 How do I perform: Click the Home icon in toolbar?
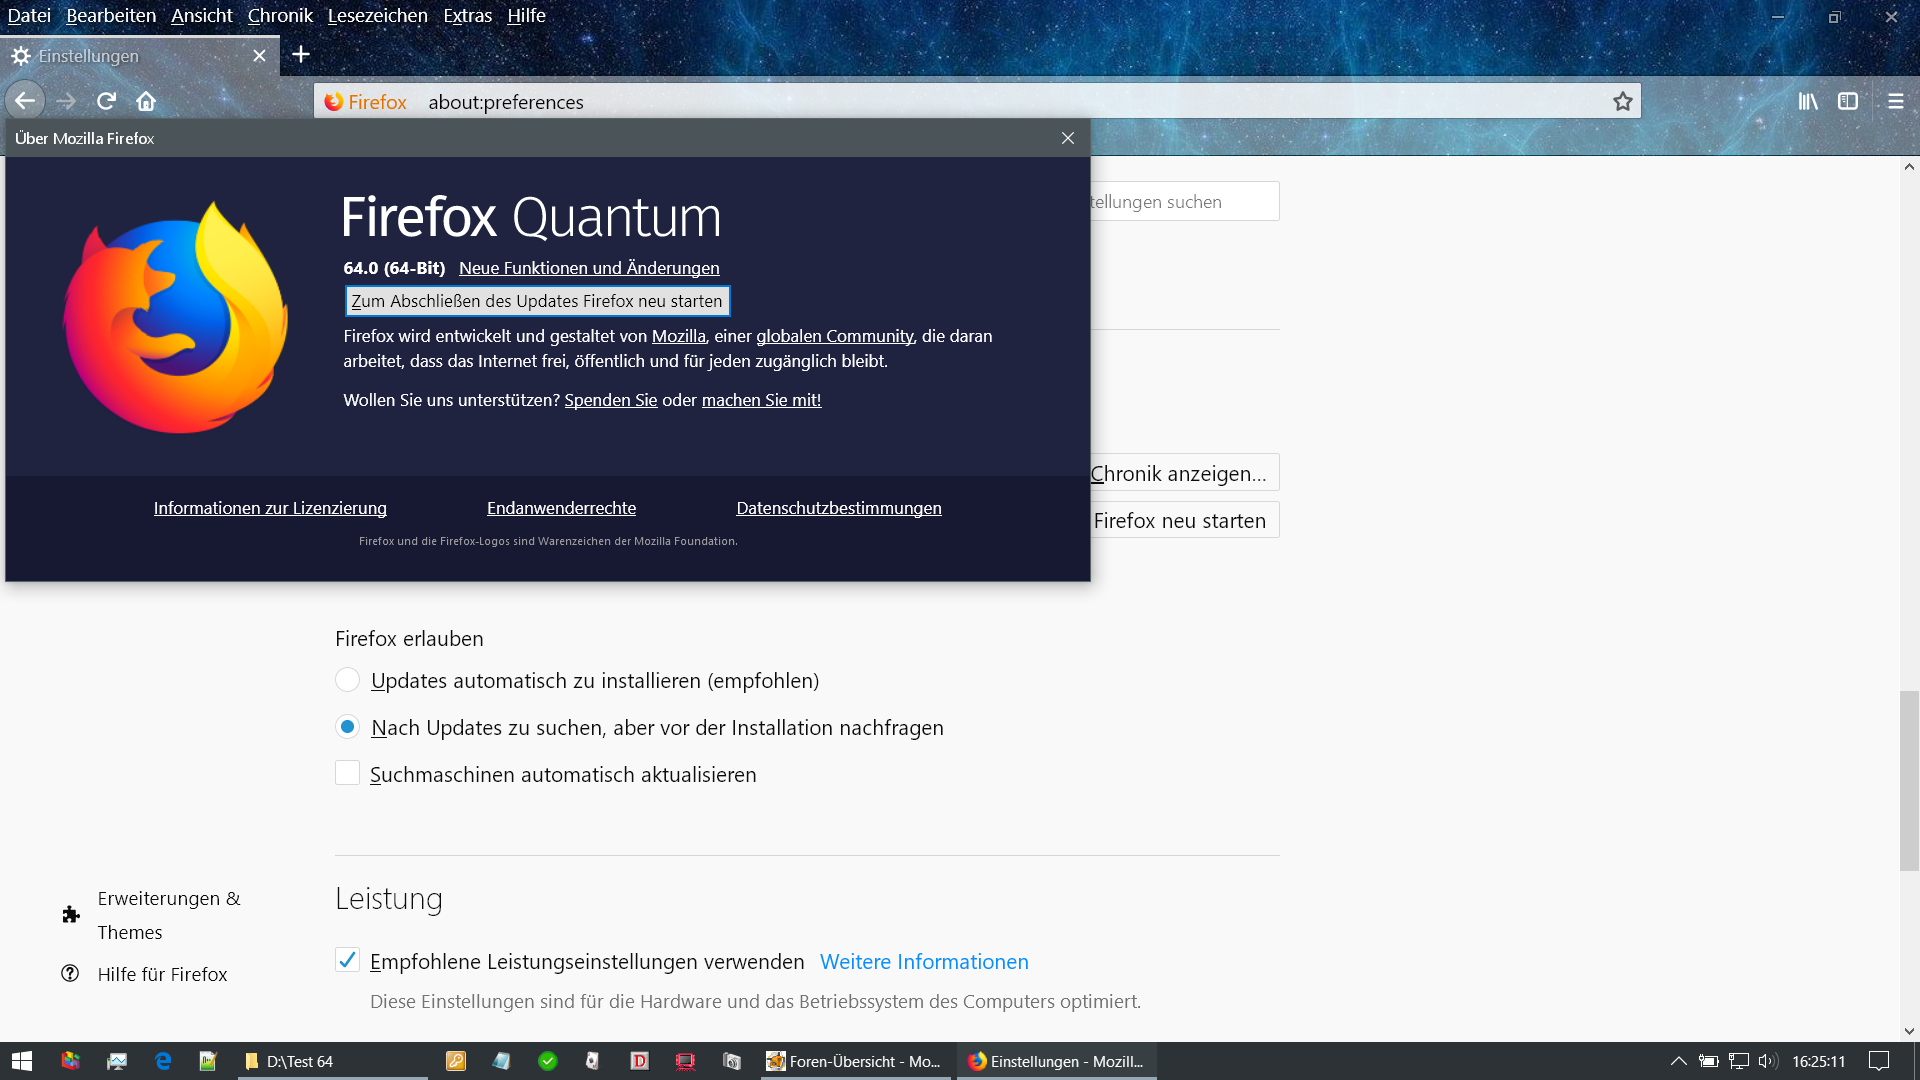click(x=146, y=101)
